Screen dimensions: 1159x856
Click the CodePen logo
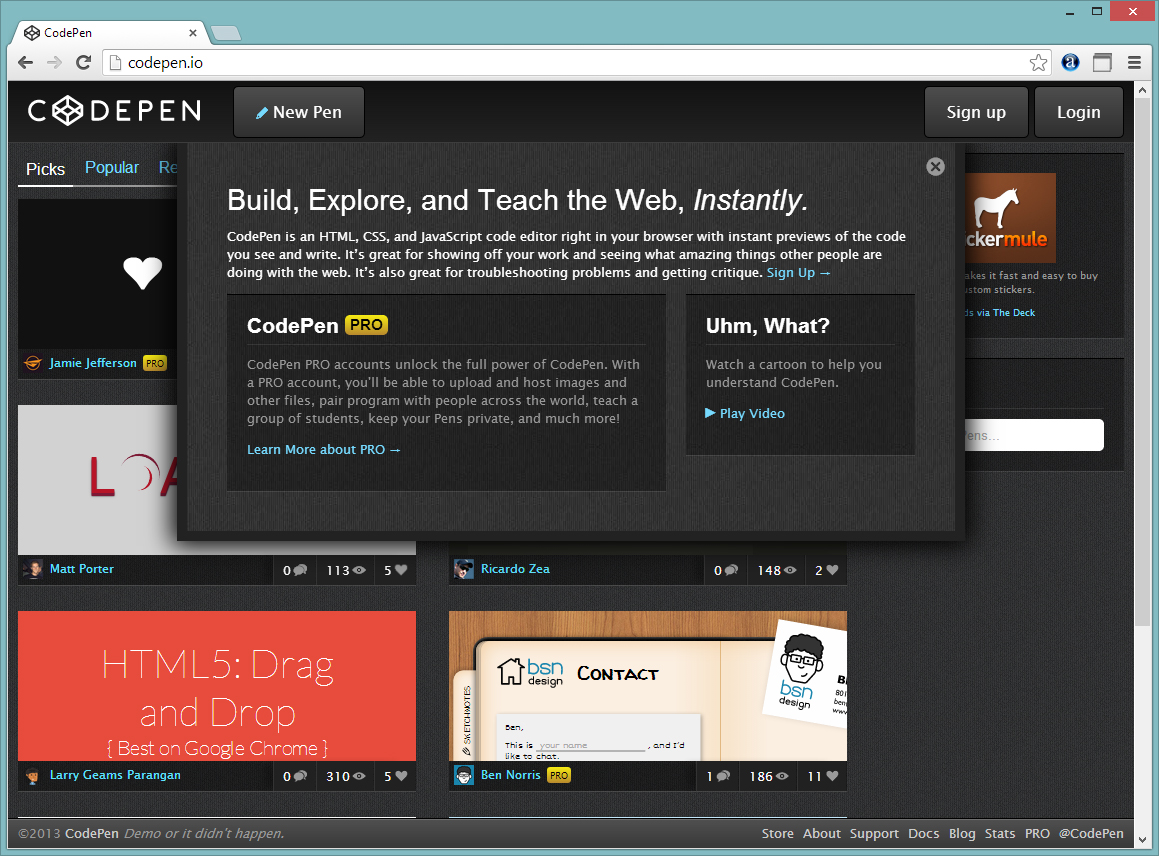pos(115,111)
